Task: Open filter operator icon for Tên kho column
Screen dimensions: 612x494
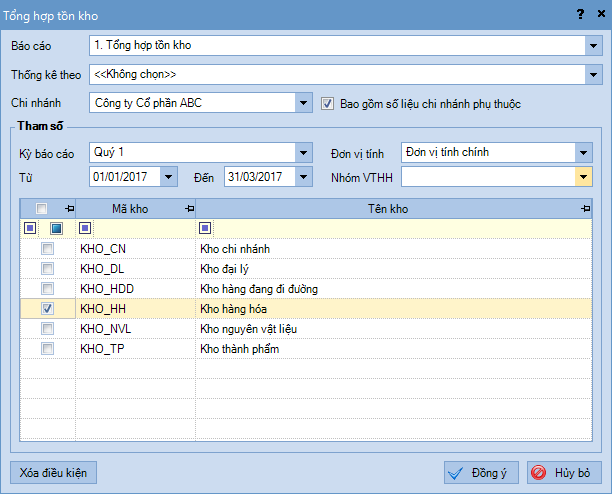Action: [205, 228]
